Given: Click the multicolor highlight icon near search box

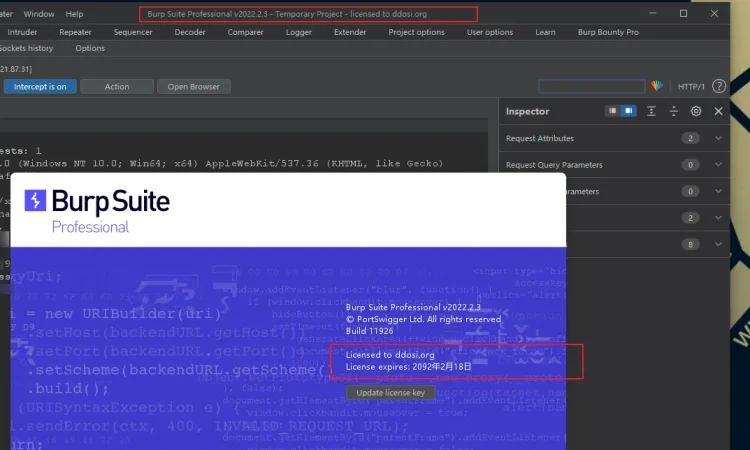Looking at the screenshot, I should tap(656, 86).
